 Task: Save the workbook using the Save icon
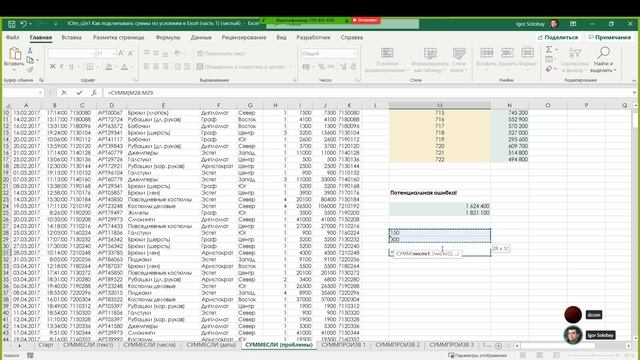[11, 24]
